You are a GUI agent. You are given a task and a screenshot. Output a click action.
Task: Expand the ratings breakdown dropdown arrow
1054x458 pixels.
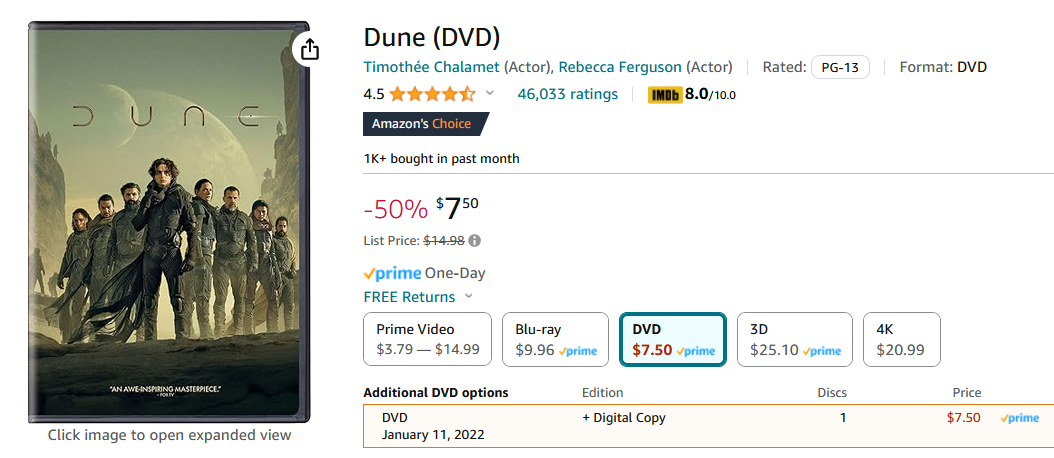point(490,94)
